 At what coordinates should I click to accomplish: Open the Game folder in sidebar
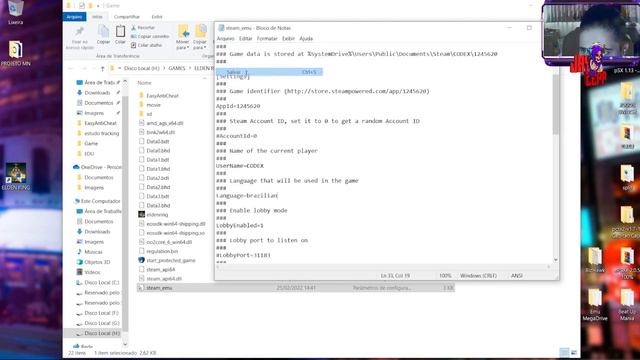87,143
